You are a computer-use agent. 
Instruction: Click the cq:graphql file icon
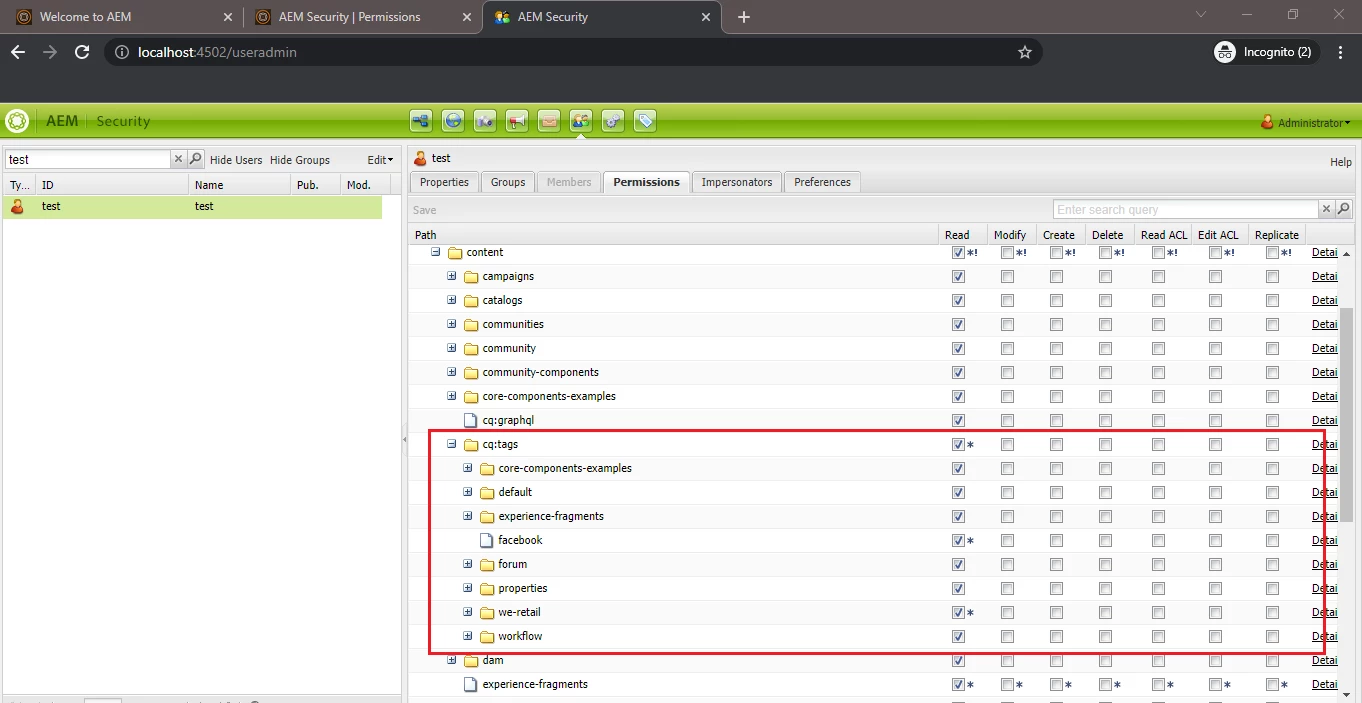pos(471,420)
